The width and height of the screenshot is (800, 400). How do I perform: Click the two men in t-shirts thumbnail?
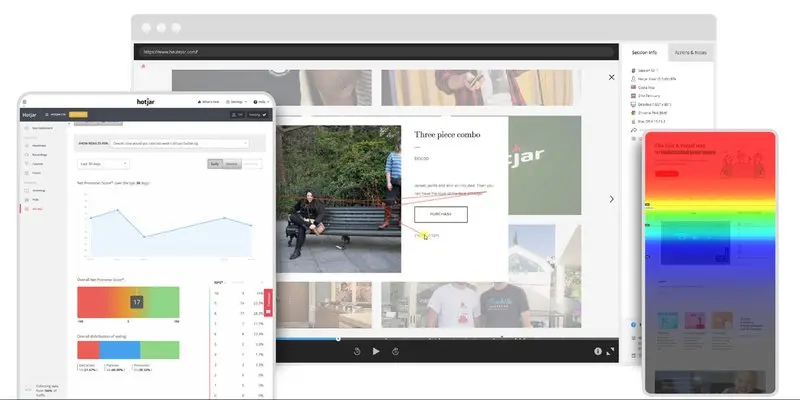[481, 305]
